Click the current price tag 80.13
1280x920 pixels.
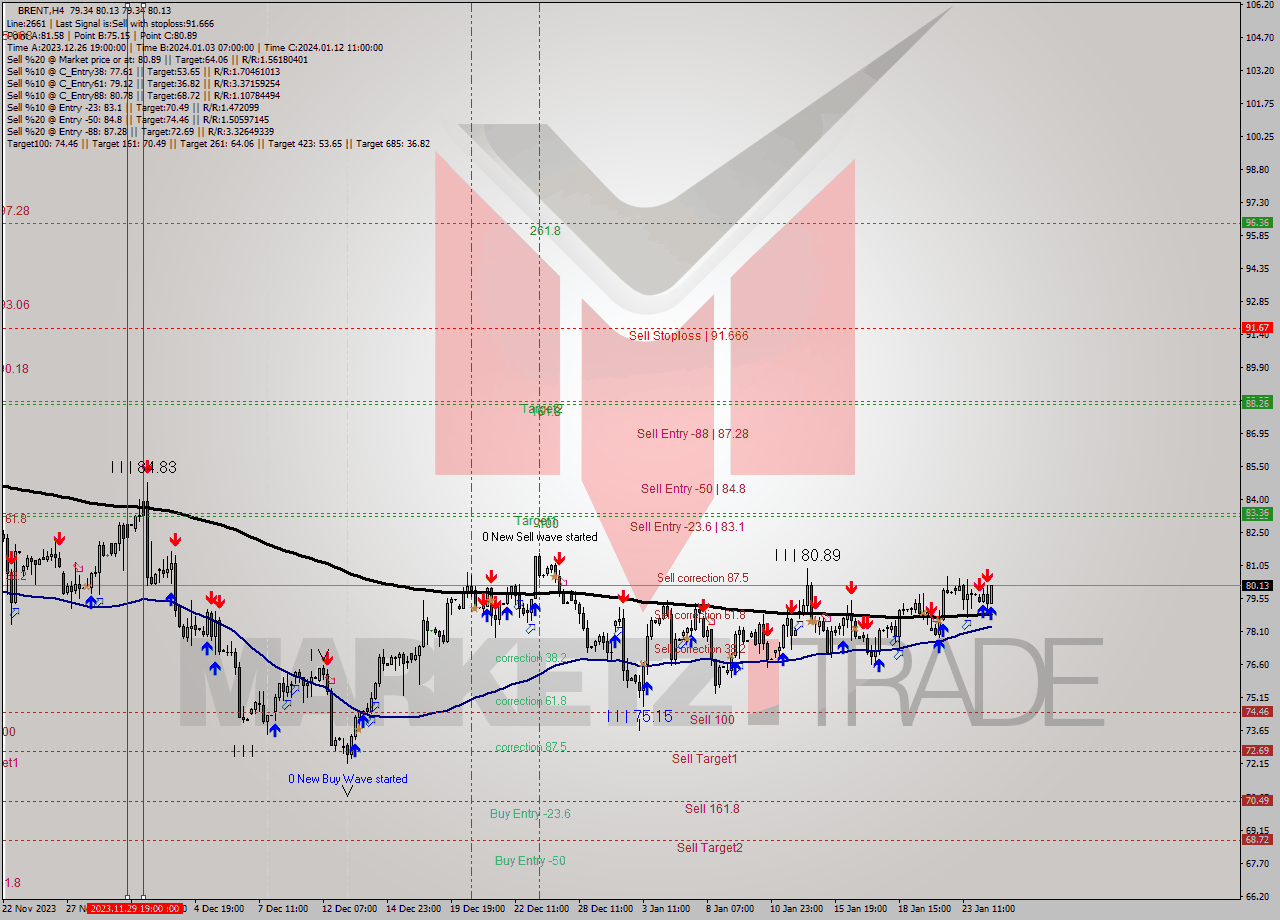pos(1257,586)
